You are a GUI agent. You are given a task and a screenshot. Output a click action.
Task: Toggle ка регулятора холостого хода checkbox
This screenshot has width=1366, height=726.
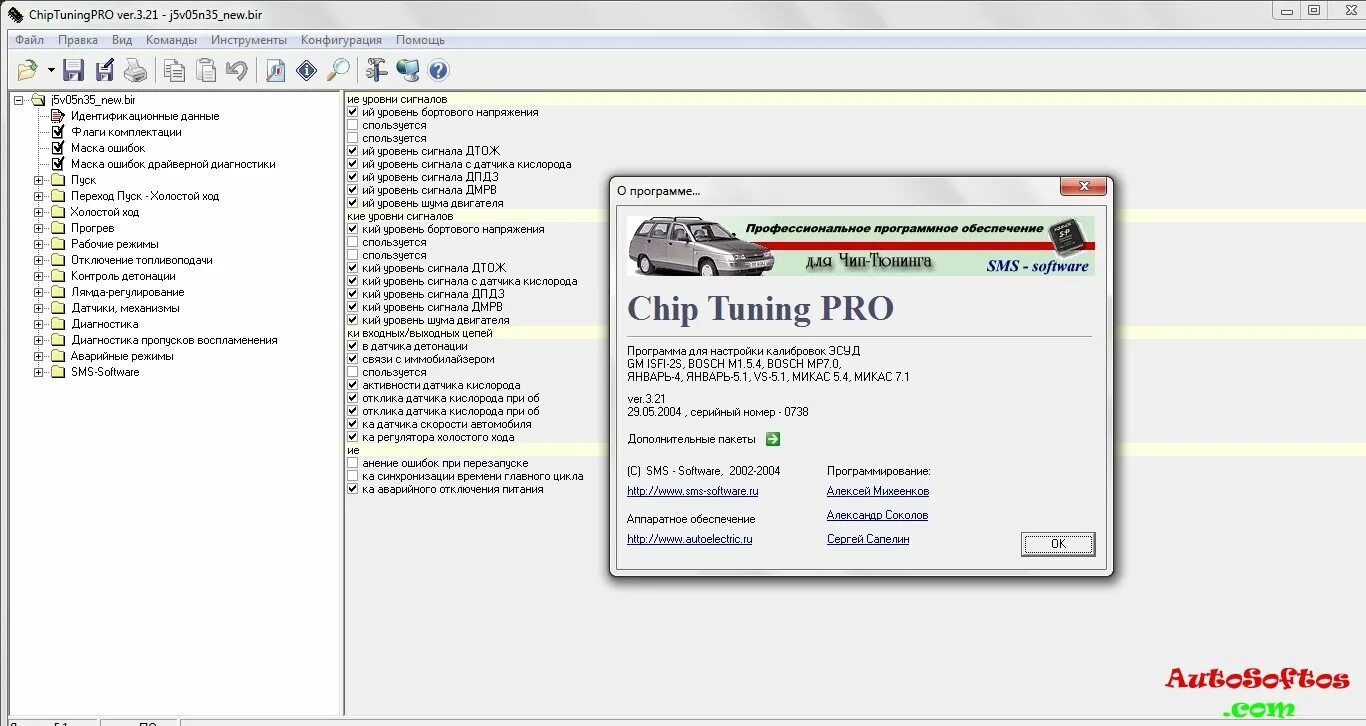pyautogui.click(x=352, y=437)
